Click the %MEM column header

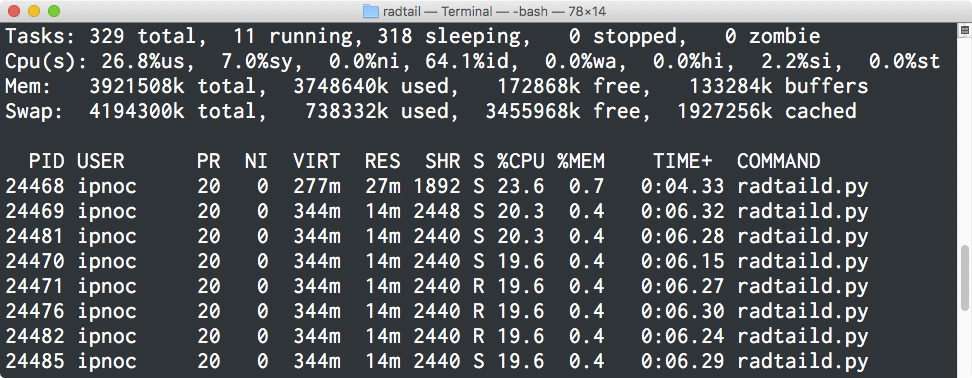pos(581,161)
